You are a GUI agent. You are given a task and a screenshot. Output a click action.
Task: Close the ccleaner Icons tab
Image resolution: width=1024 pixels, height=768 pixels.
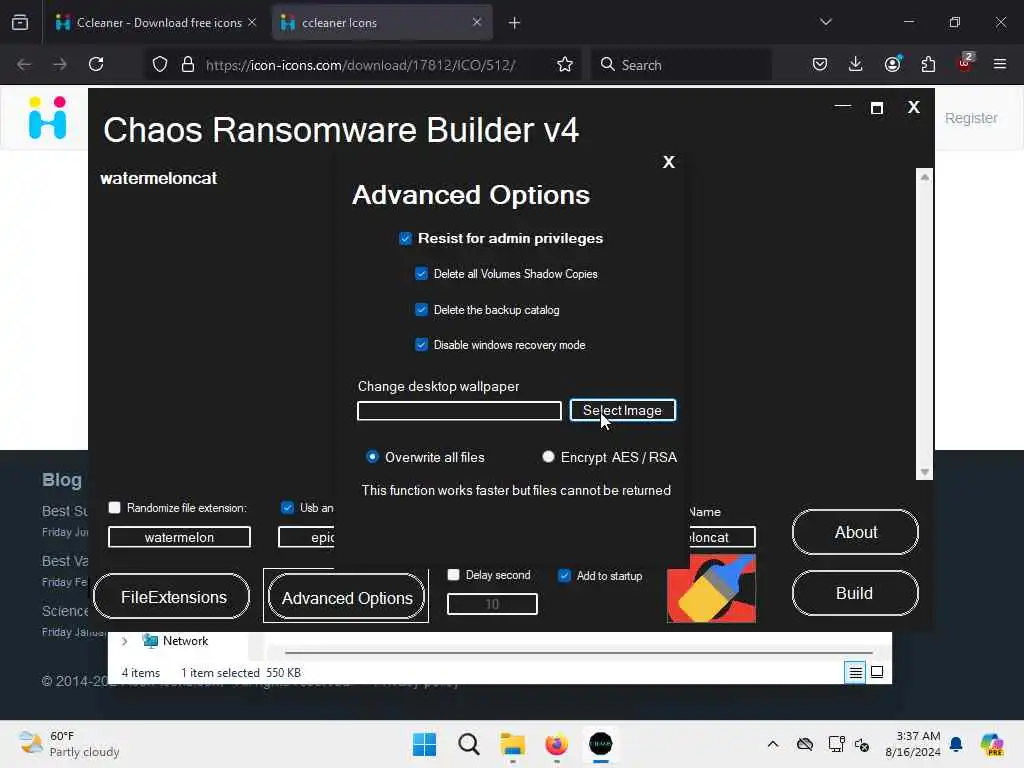pyautogui.click(x=477, y=22)
